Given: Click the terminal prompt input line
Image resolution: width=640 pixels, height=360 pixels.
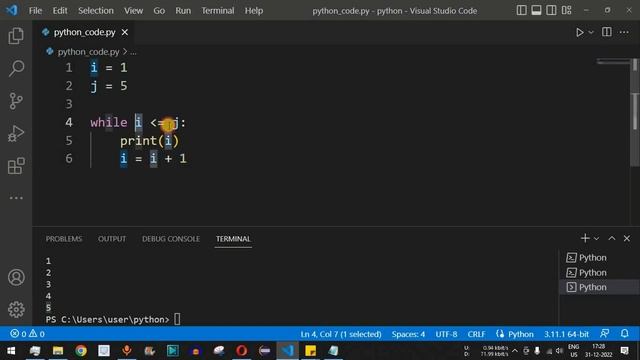Looking at the screenshot, I should click(x=113, y=319).
